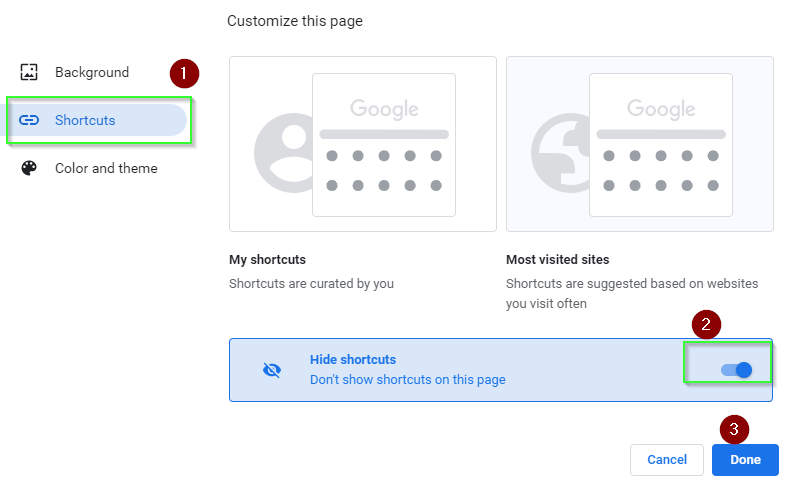Click the Hide shortcuts label text
This screenshot has height=486, width=789.
point(353,360)
